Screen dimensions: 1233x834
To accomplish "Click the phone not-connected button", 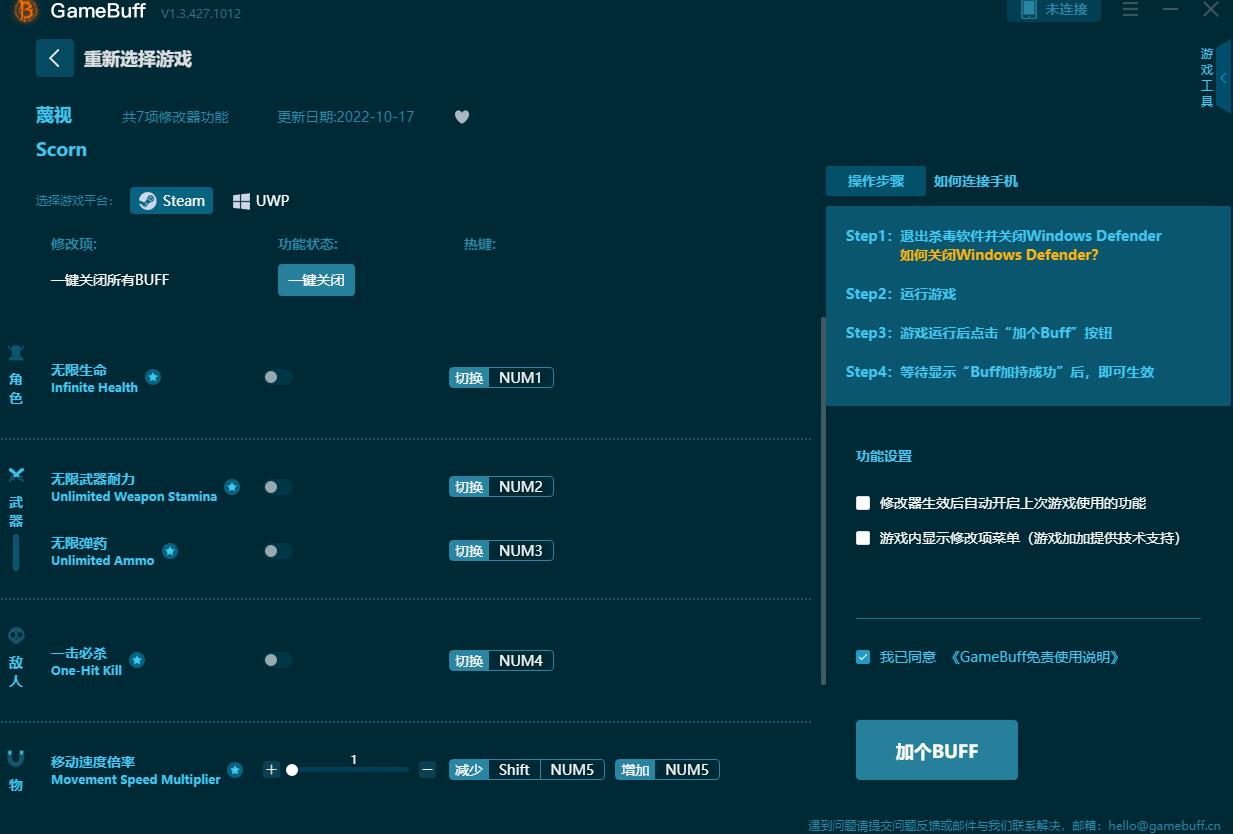I will coord(1054,10).
